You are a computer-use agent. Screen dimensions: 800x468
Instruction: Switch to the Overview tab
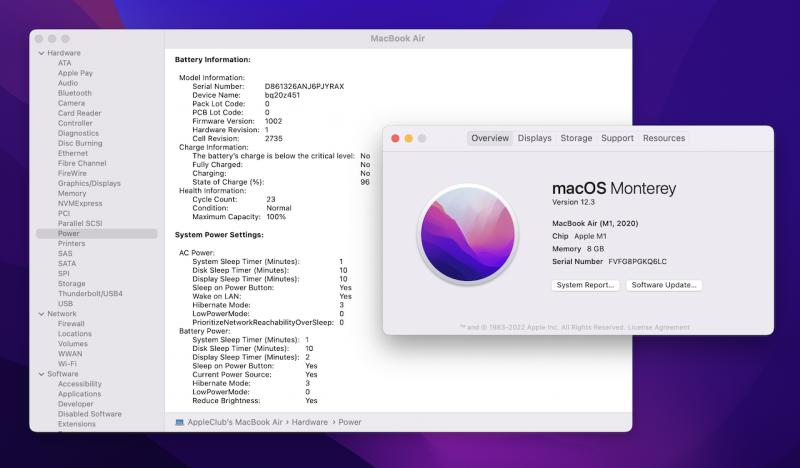(x=490, y=138)
